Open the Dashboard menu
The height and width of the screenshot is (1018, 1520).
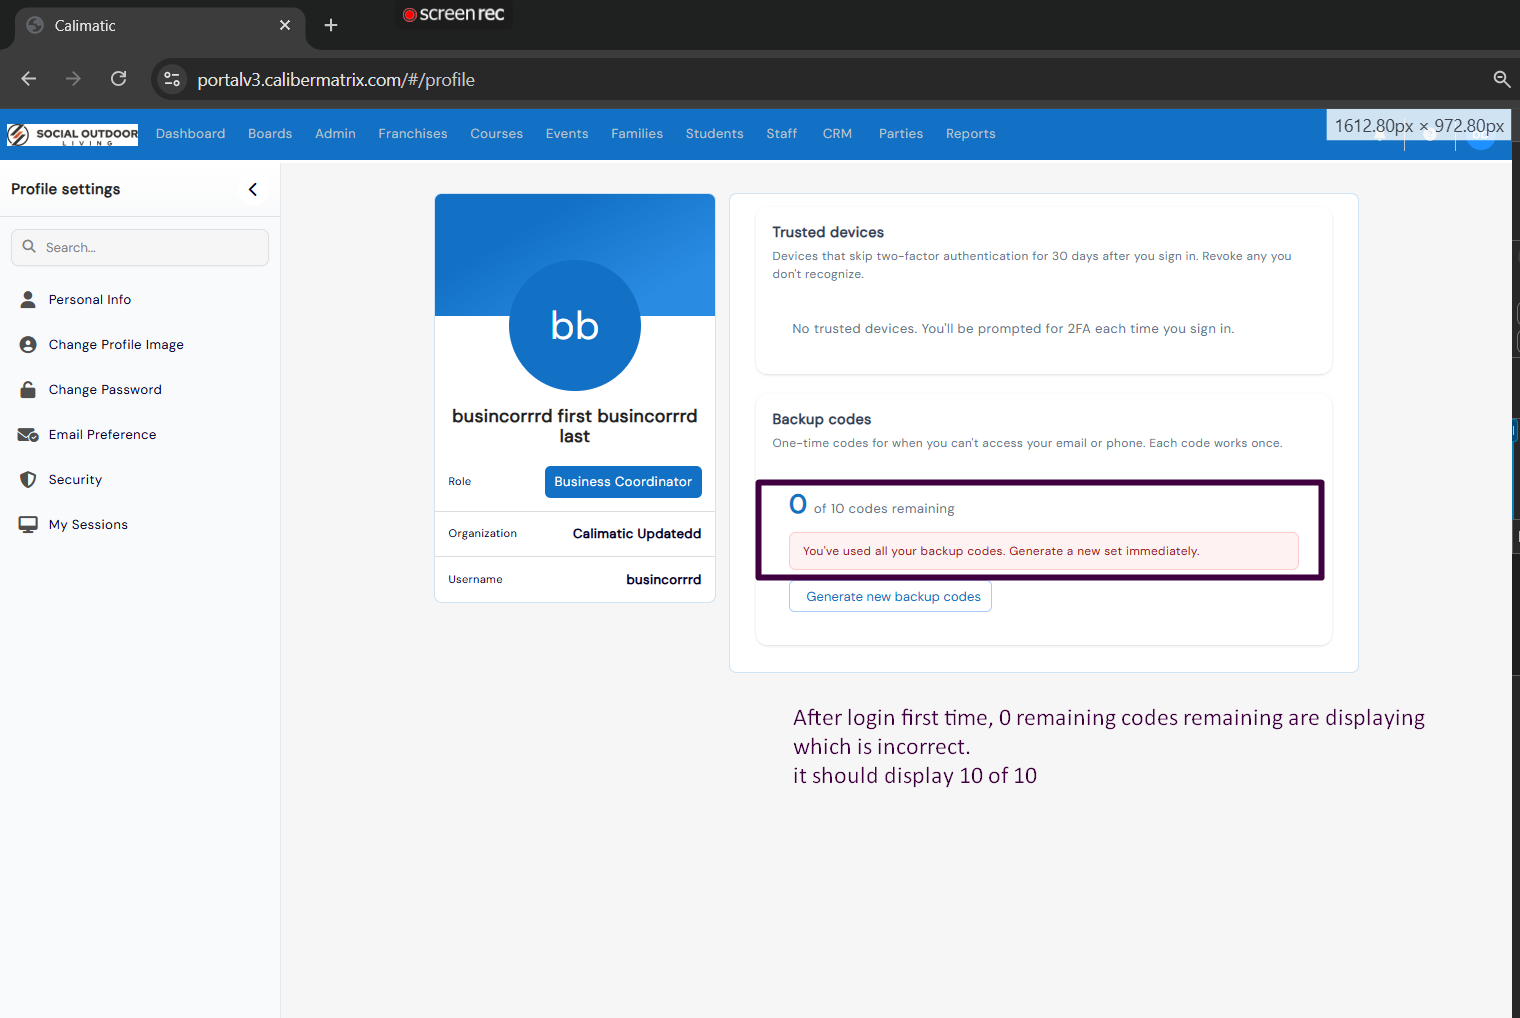click(x=190, y=134)
